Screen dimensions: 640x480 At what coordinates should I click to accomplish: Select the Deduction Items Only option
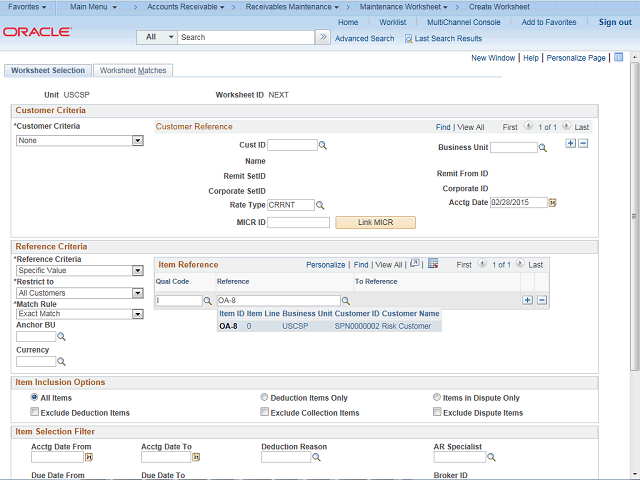[264, 398]
